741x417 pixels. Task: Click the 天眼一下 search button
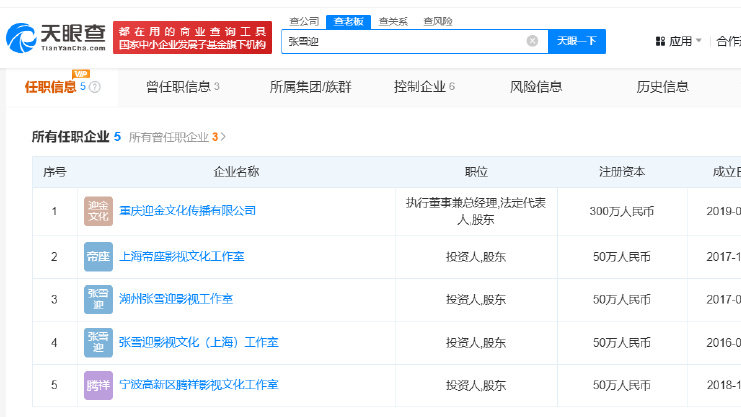(x=577, y=41)
